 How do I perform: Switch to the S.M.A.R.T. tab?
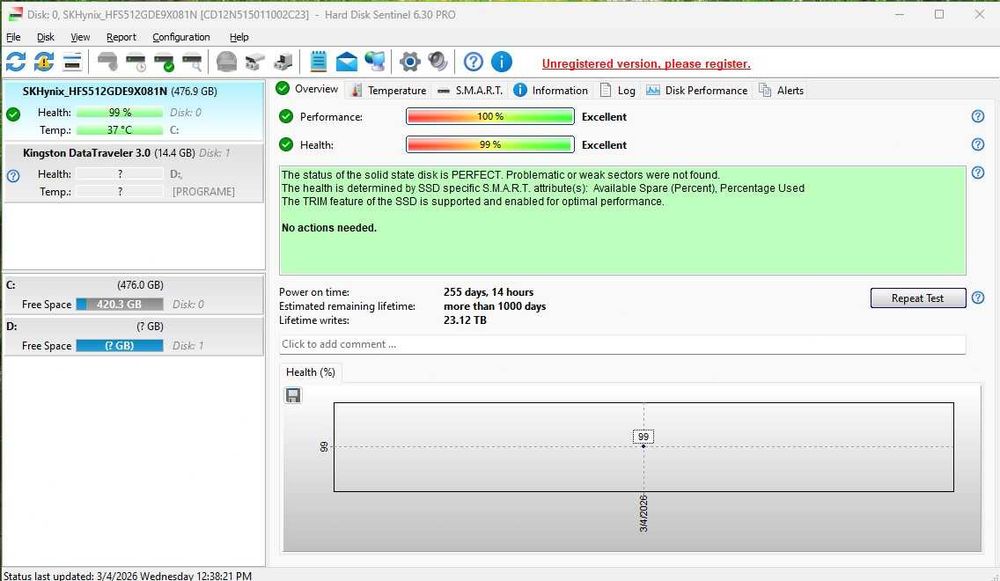471,91
